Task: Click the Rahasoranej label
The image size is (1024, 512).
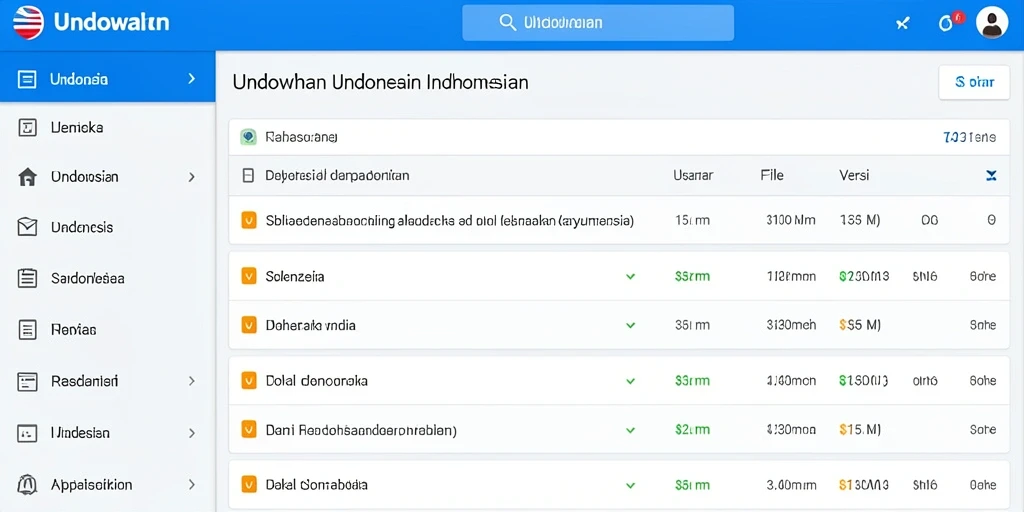Action: click(x=301, y=137)
